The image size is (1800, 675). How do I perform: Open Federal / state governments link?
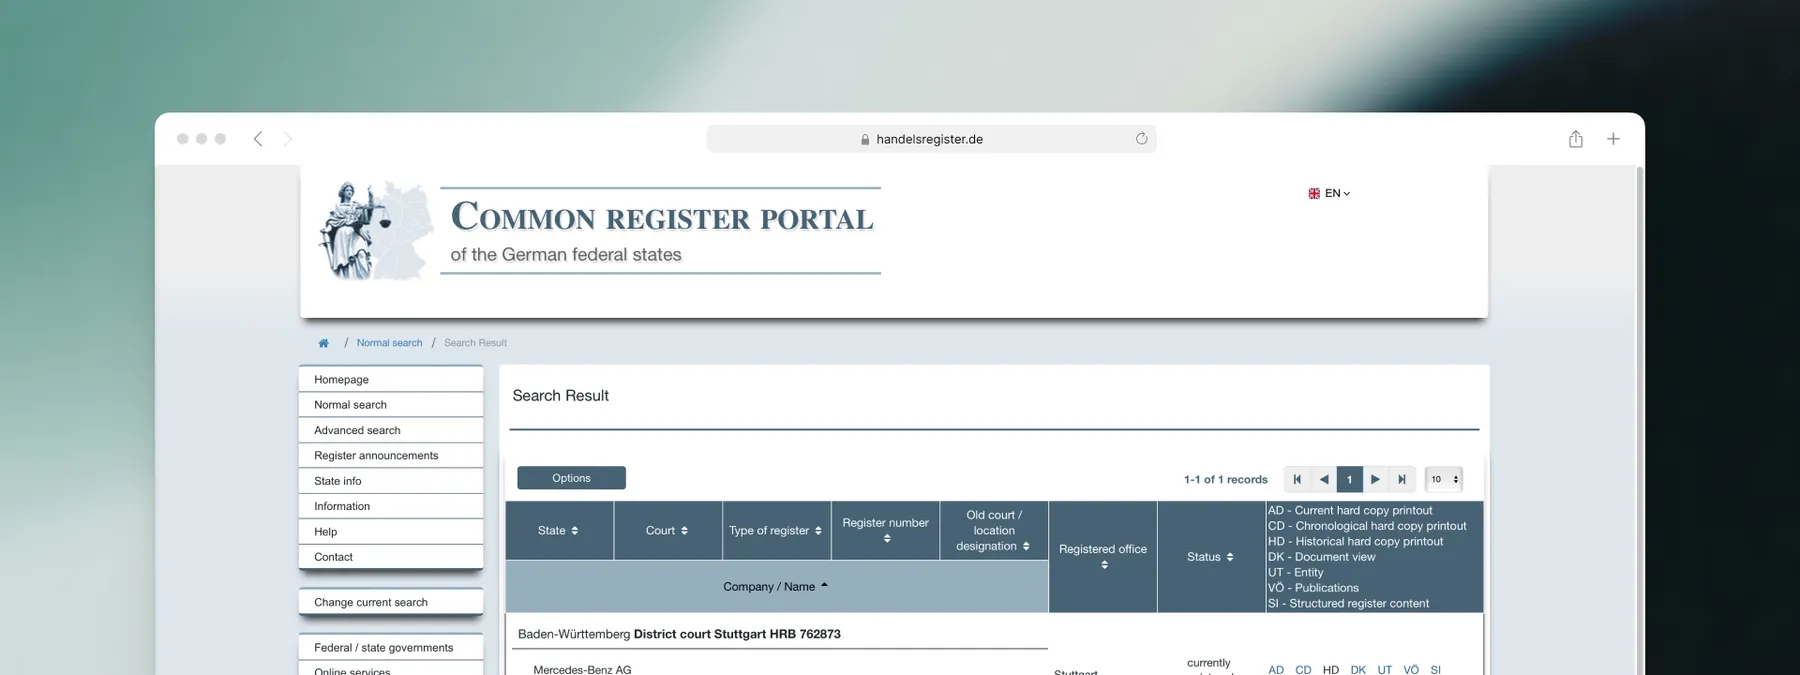click(391, 648)
